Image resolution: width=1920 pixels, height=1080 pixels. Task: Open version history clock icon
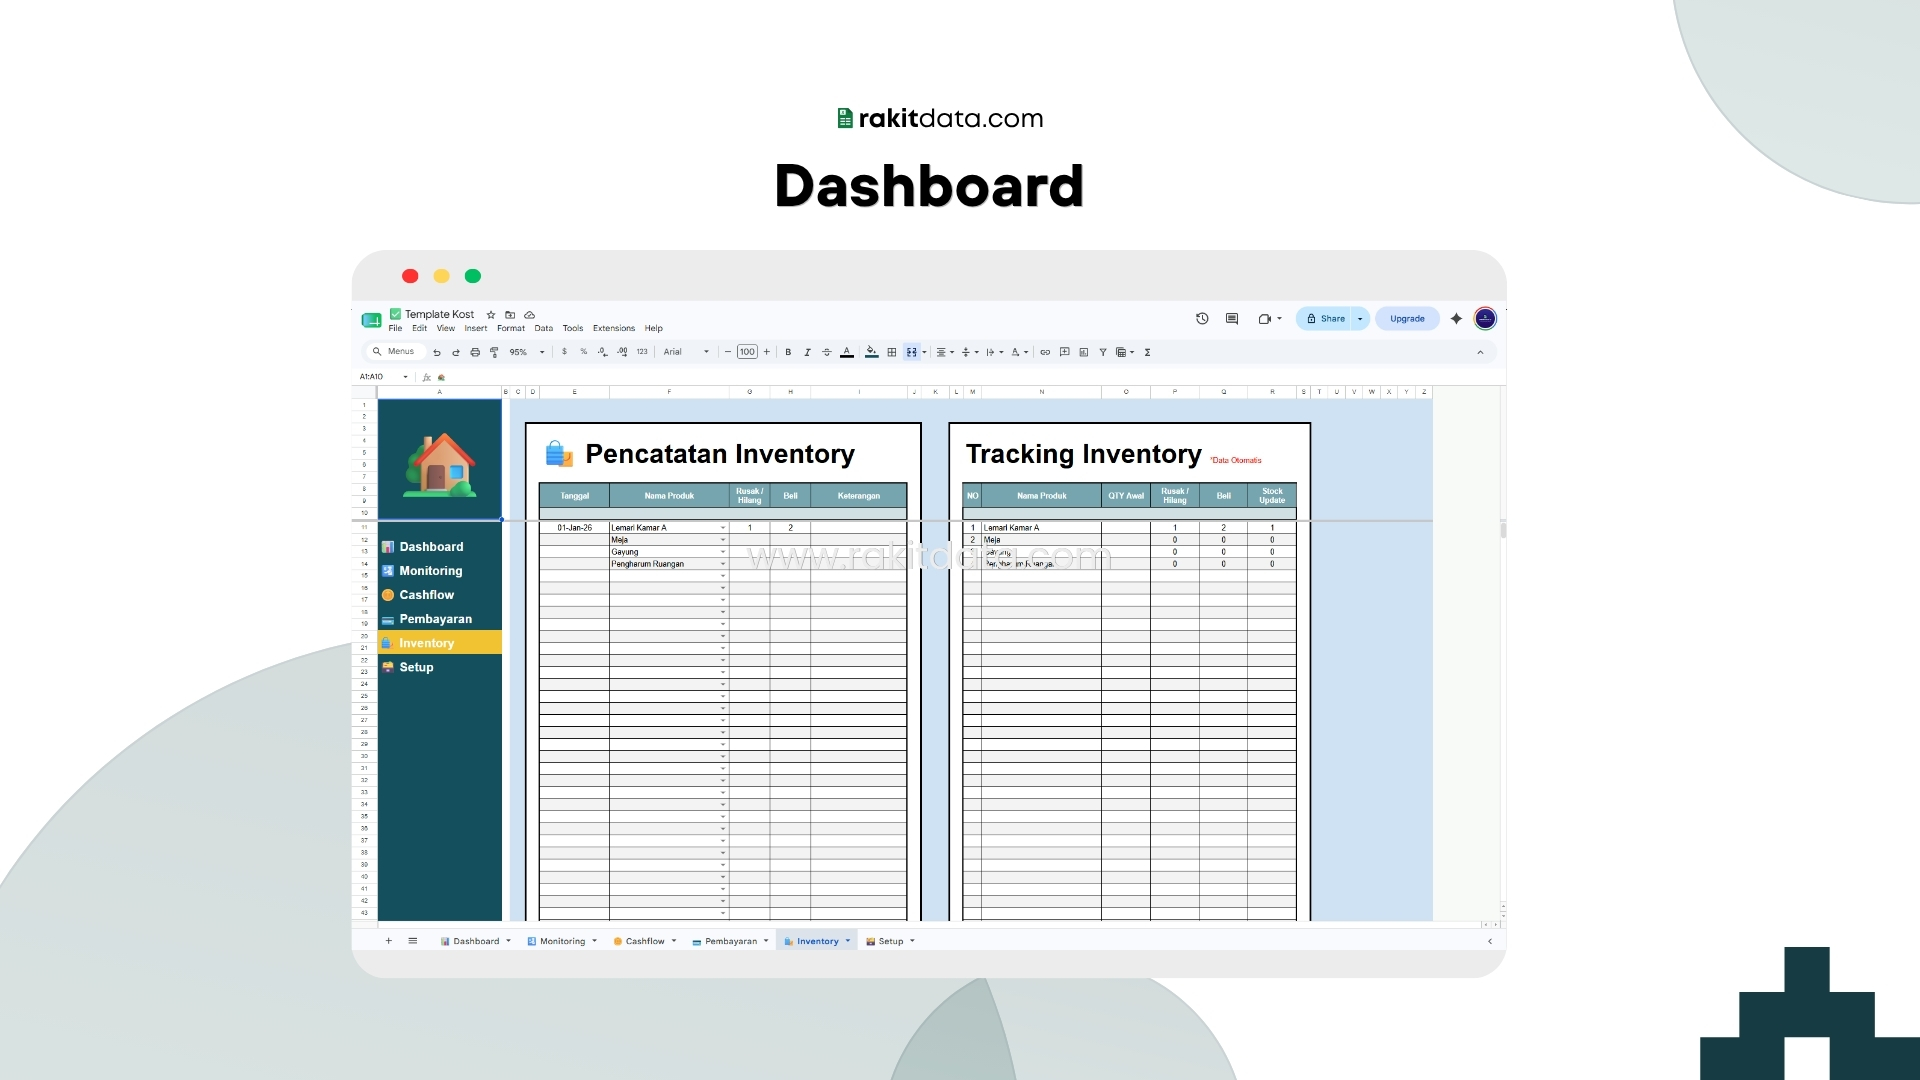(1202, 319)
